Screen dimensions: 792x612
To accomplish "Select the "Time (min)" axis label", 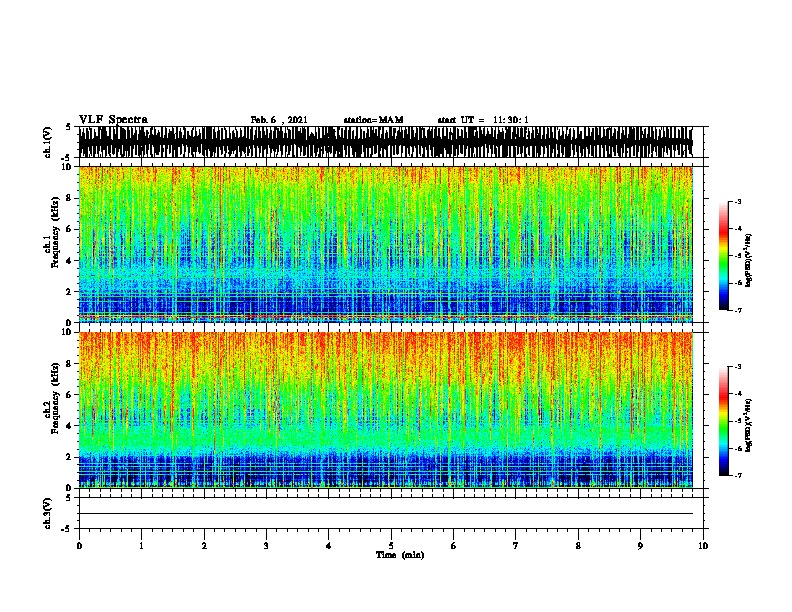I will [400, 555].
